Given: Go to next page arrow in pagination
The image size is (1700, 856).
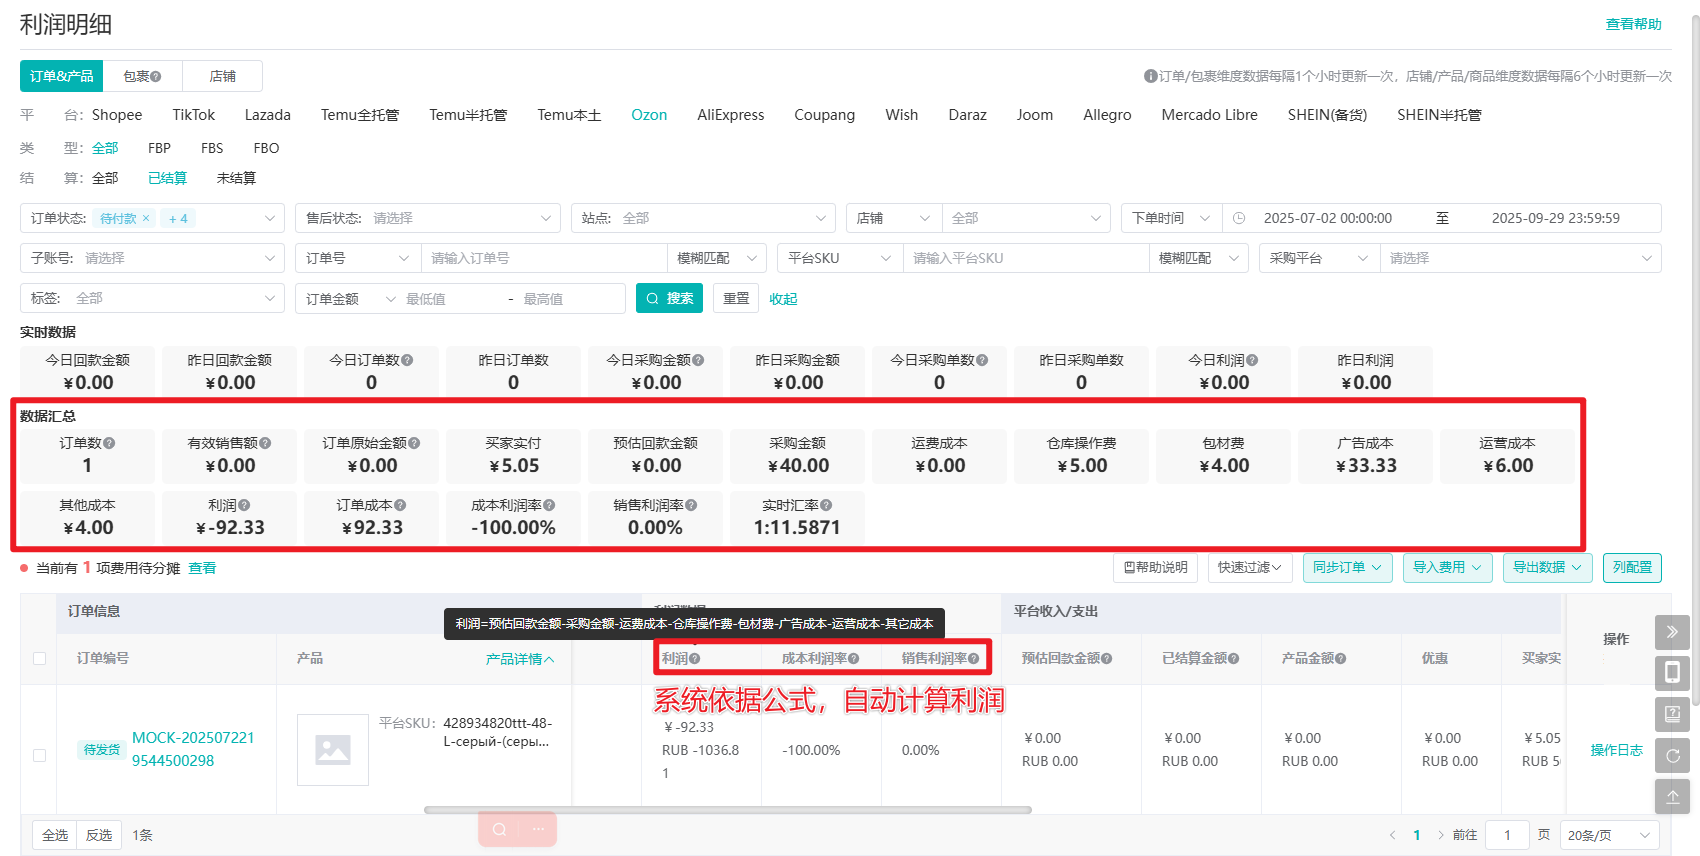Looking at the screenshot, I should coord(1441,835).
